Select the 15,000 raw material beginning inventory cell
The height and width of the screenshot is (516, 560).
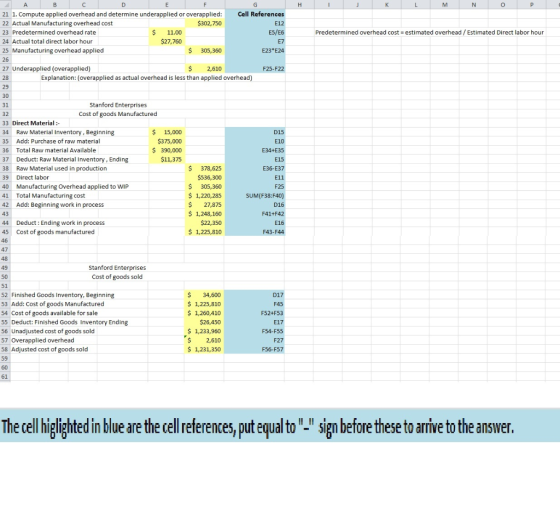pos(167,132)
